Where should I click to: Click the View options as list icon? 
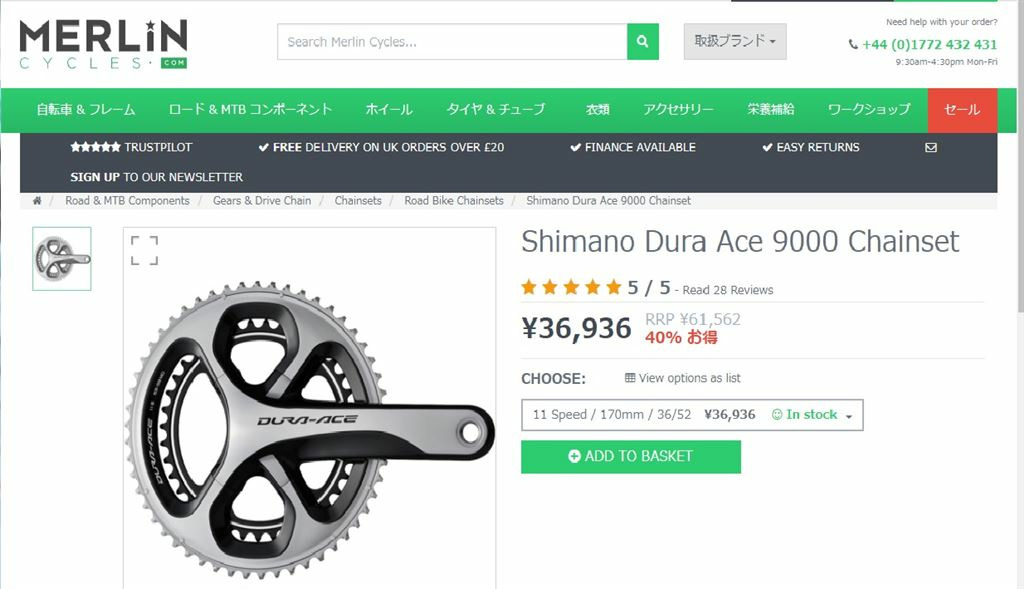(630, 377)
